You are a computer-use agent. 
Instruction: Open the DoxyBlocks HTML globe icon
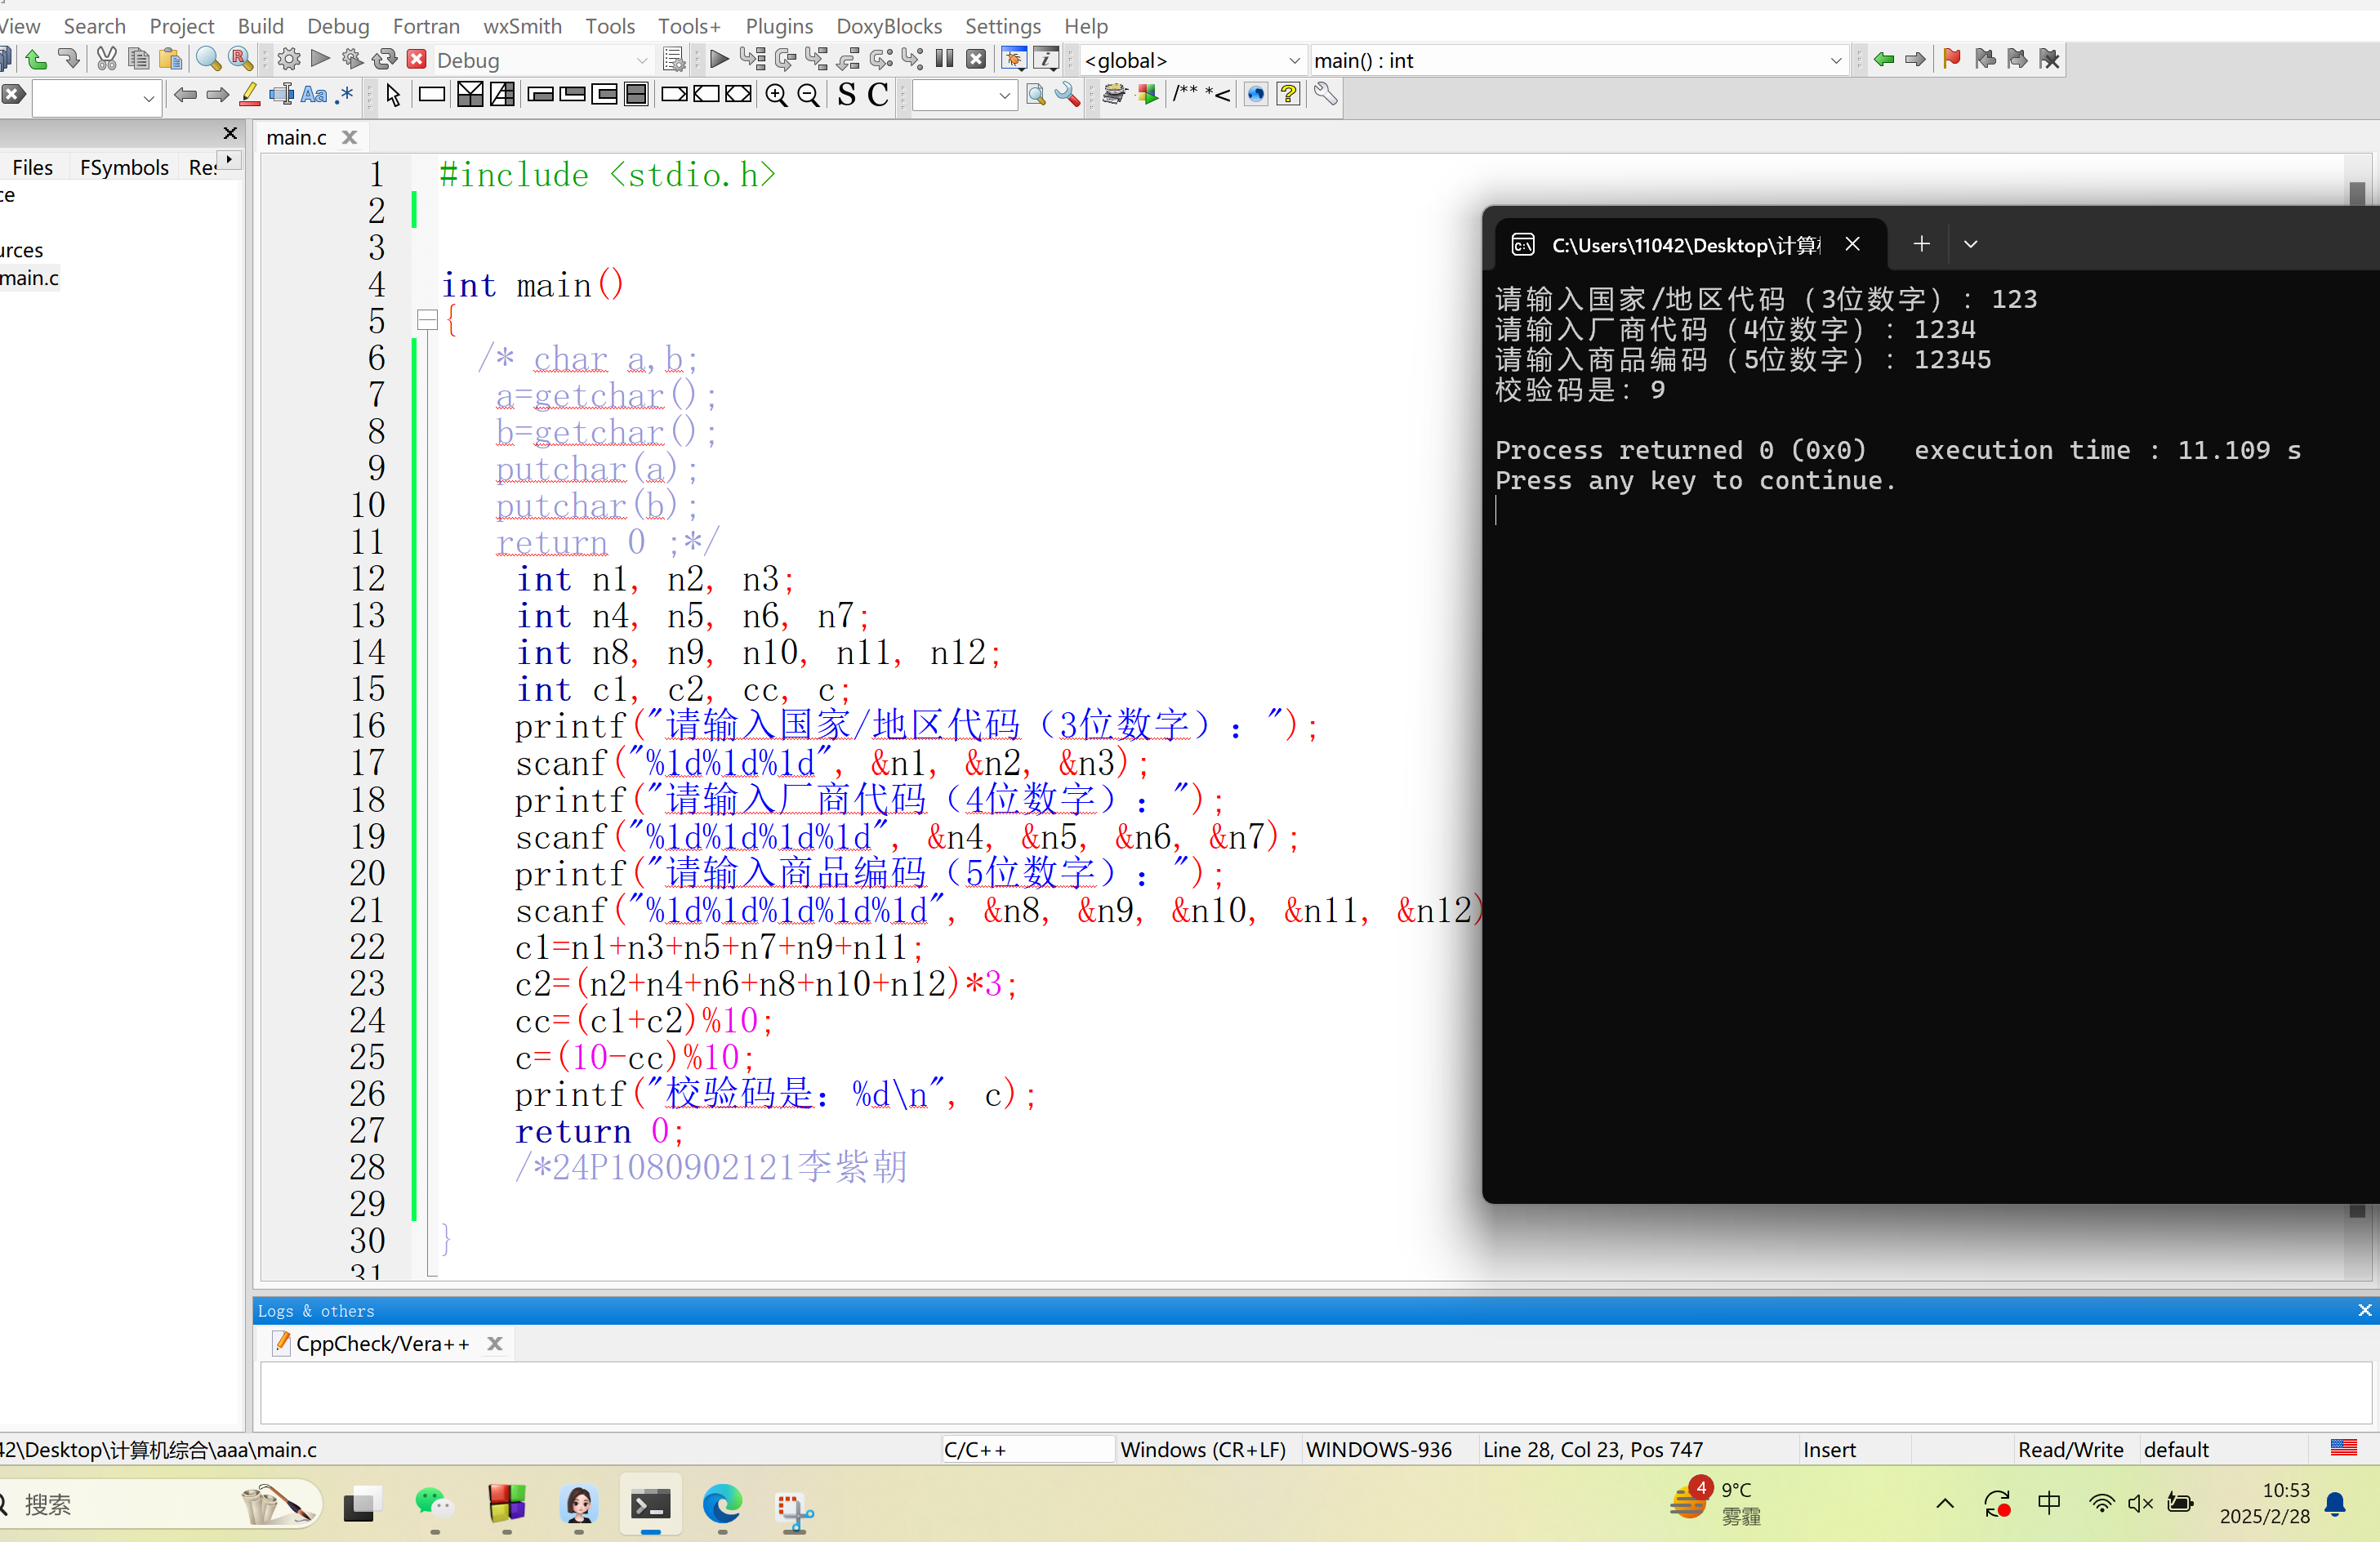pos(1257,95)
